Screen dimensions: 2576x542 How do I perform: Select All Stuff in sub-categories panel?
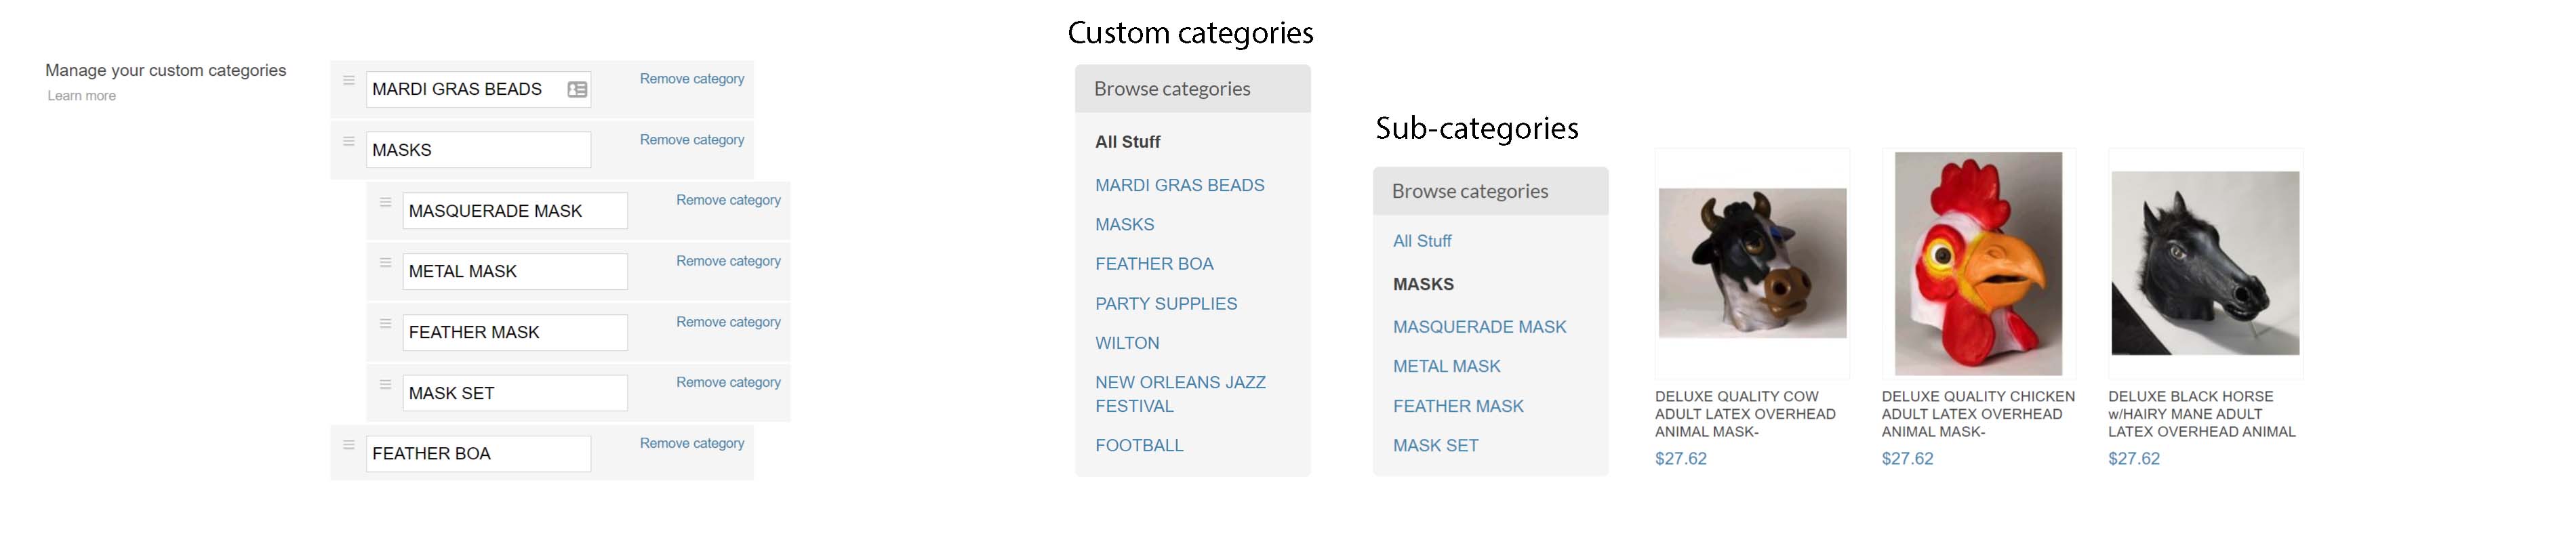click(1422, 241)
